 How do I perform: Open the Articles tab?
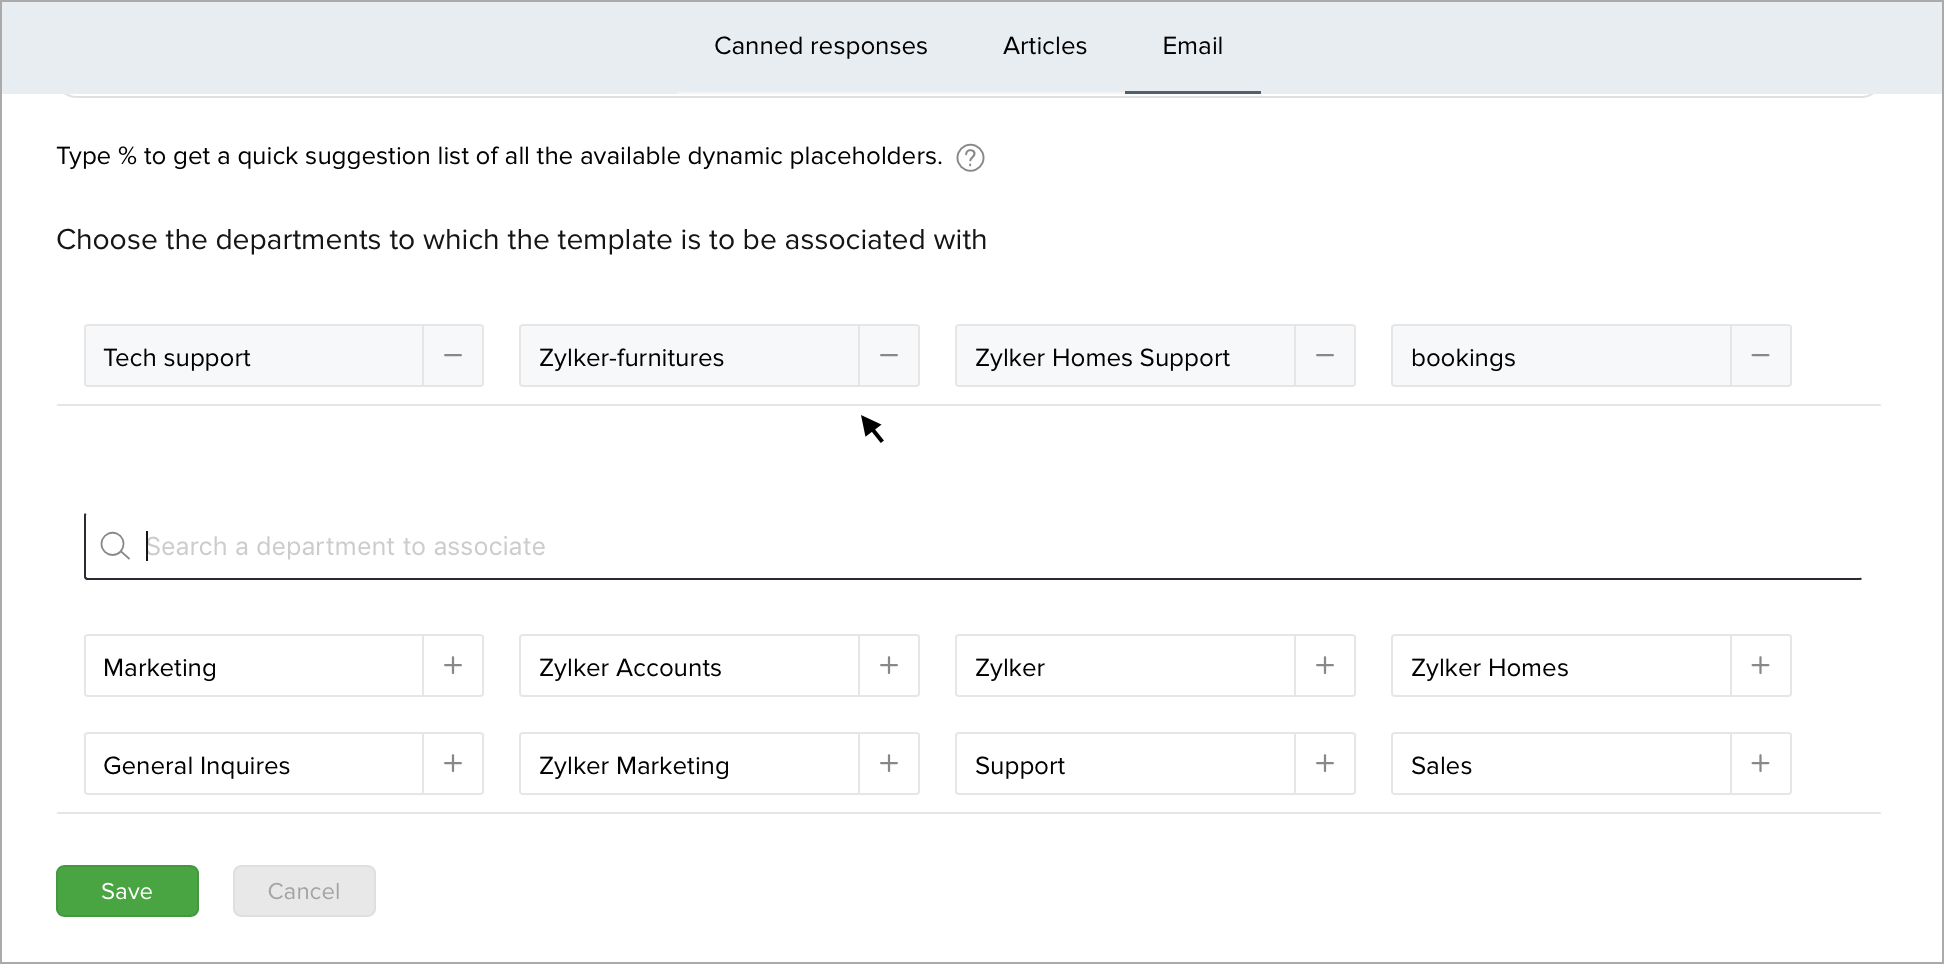[x=1044, y=46]
